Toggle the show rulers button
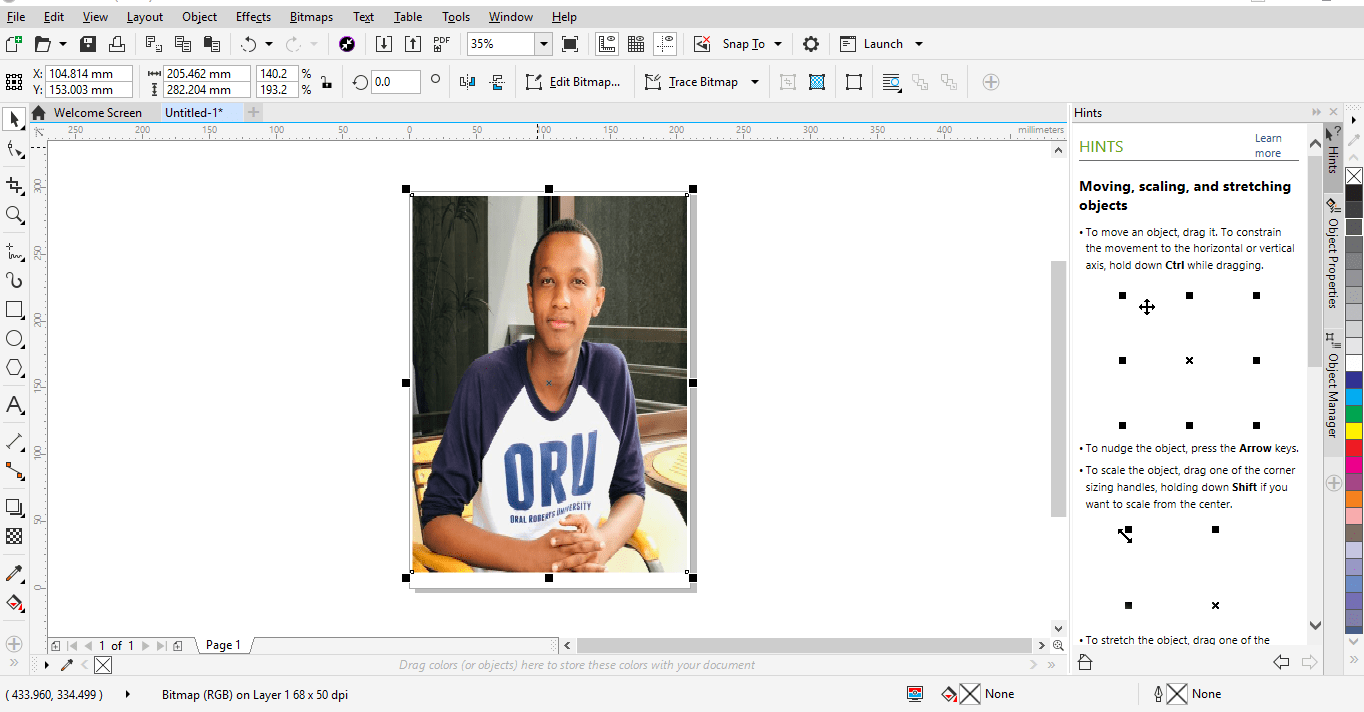 606,44
